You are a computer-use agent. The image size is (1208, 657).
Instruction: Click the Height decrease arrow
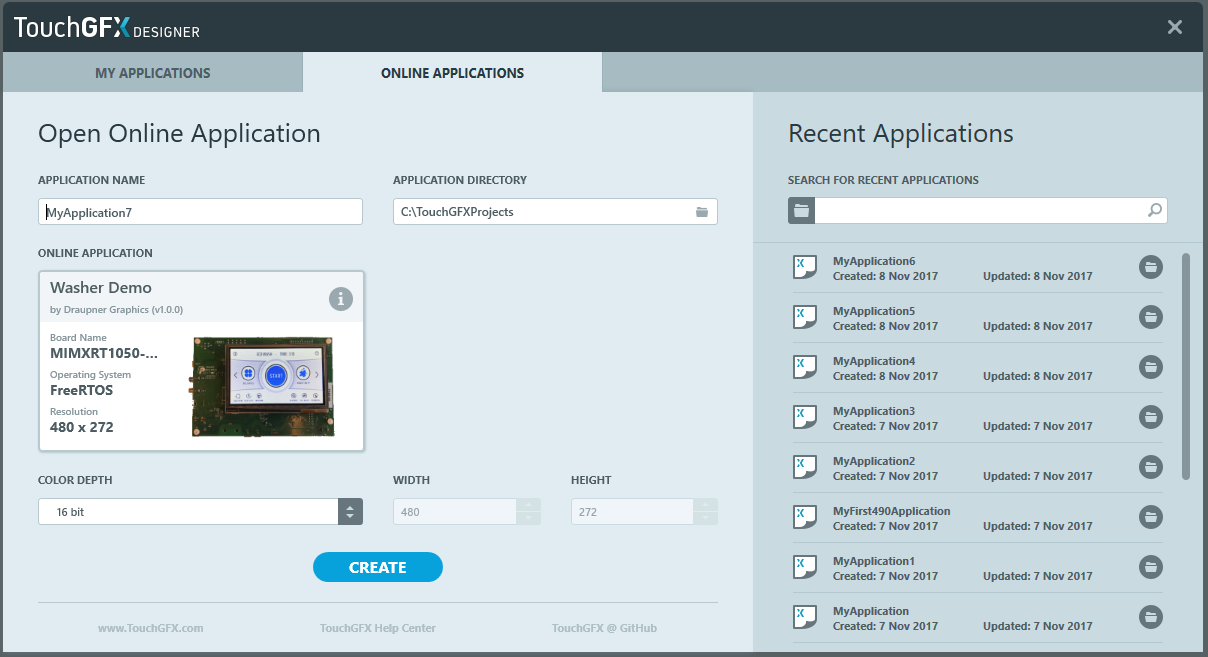tap(706, 518)
